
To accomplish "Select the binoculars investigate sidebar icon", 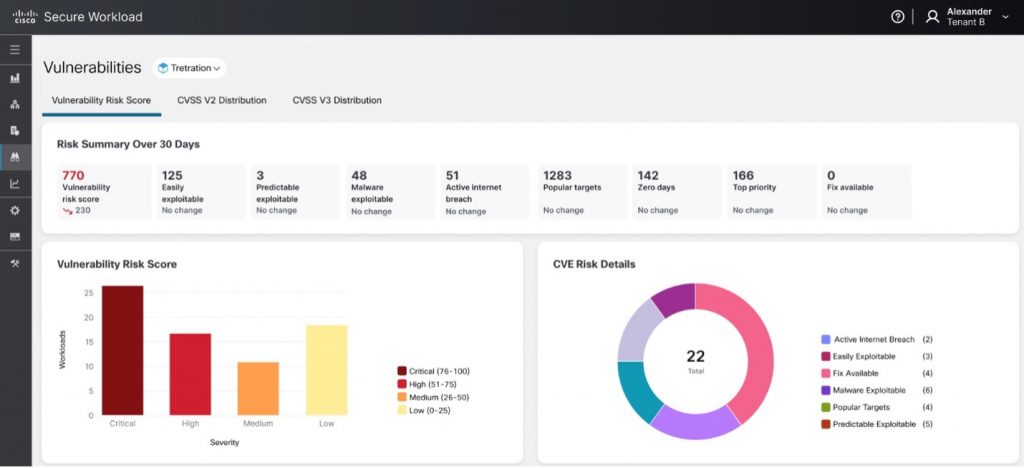I will click(x=15, y=157).
